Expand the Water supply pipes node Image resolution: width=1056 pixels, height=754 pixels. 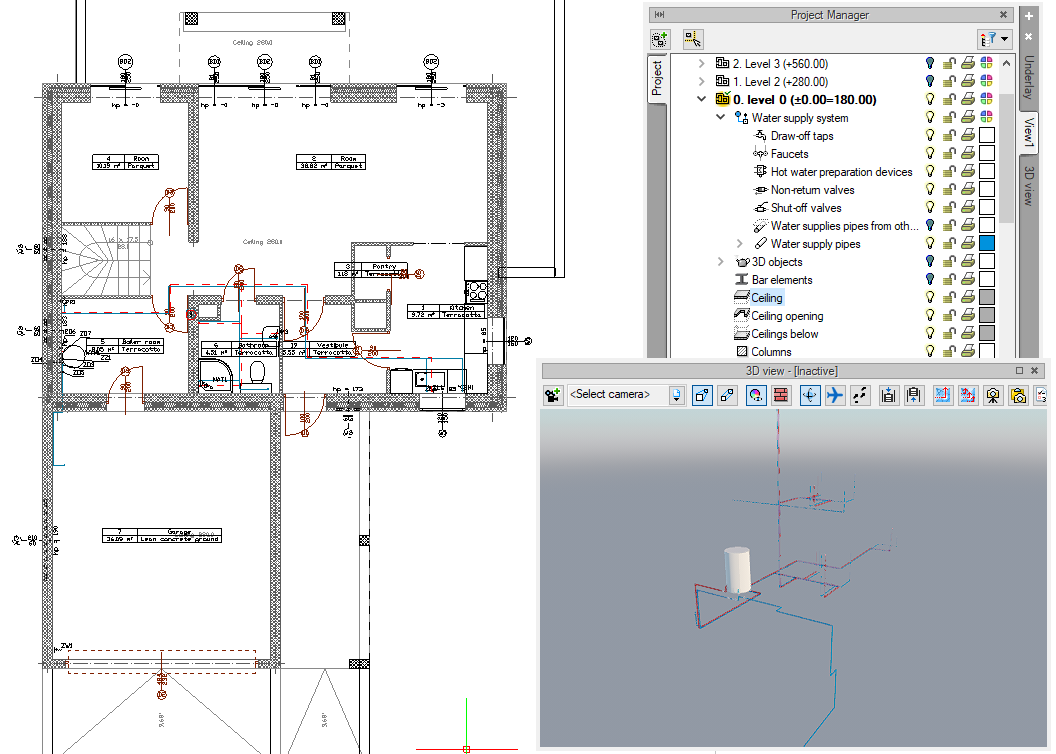click(x=739, y=243)
